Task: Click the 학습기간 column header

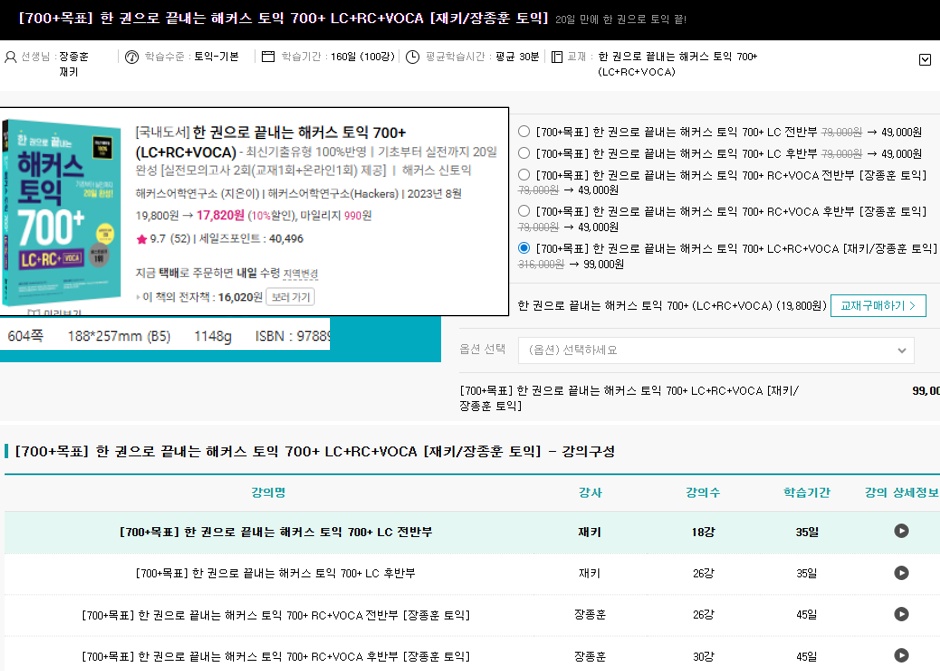Action: tap(807, 493)
